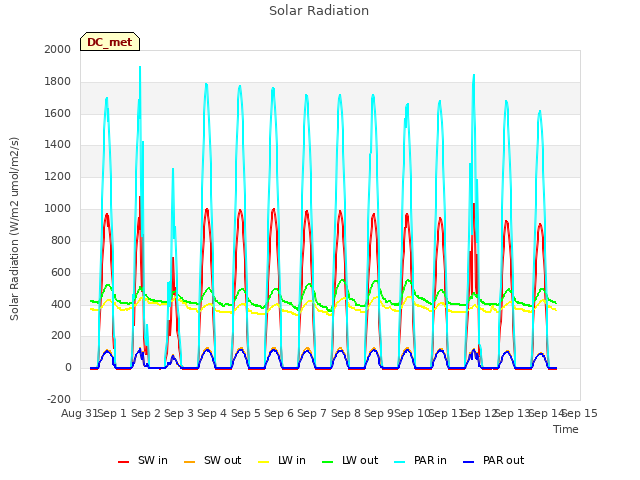Screen dimensions: 640x480
Task: Click the Sep 8 x-axis label
Action: (346, 413)
